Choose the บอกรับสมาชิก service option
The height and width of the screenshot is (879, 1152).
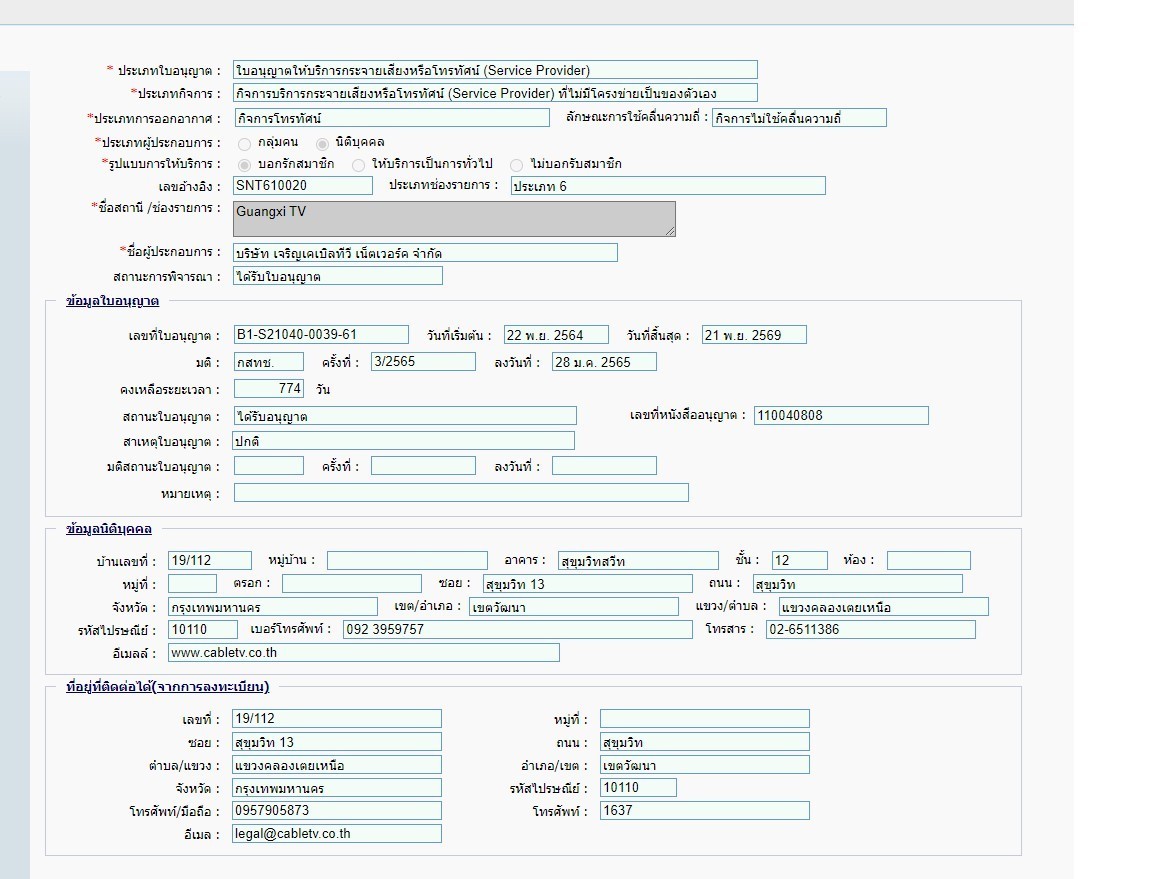coord(245,164)
